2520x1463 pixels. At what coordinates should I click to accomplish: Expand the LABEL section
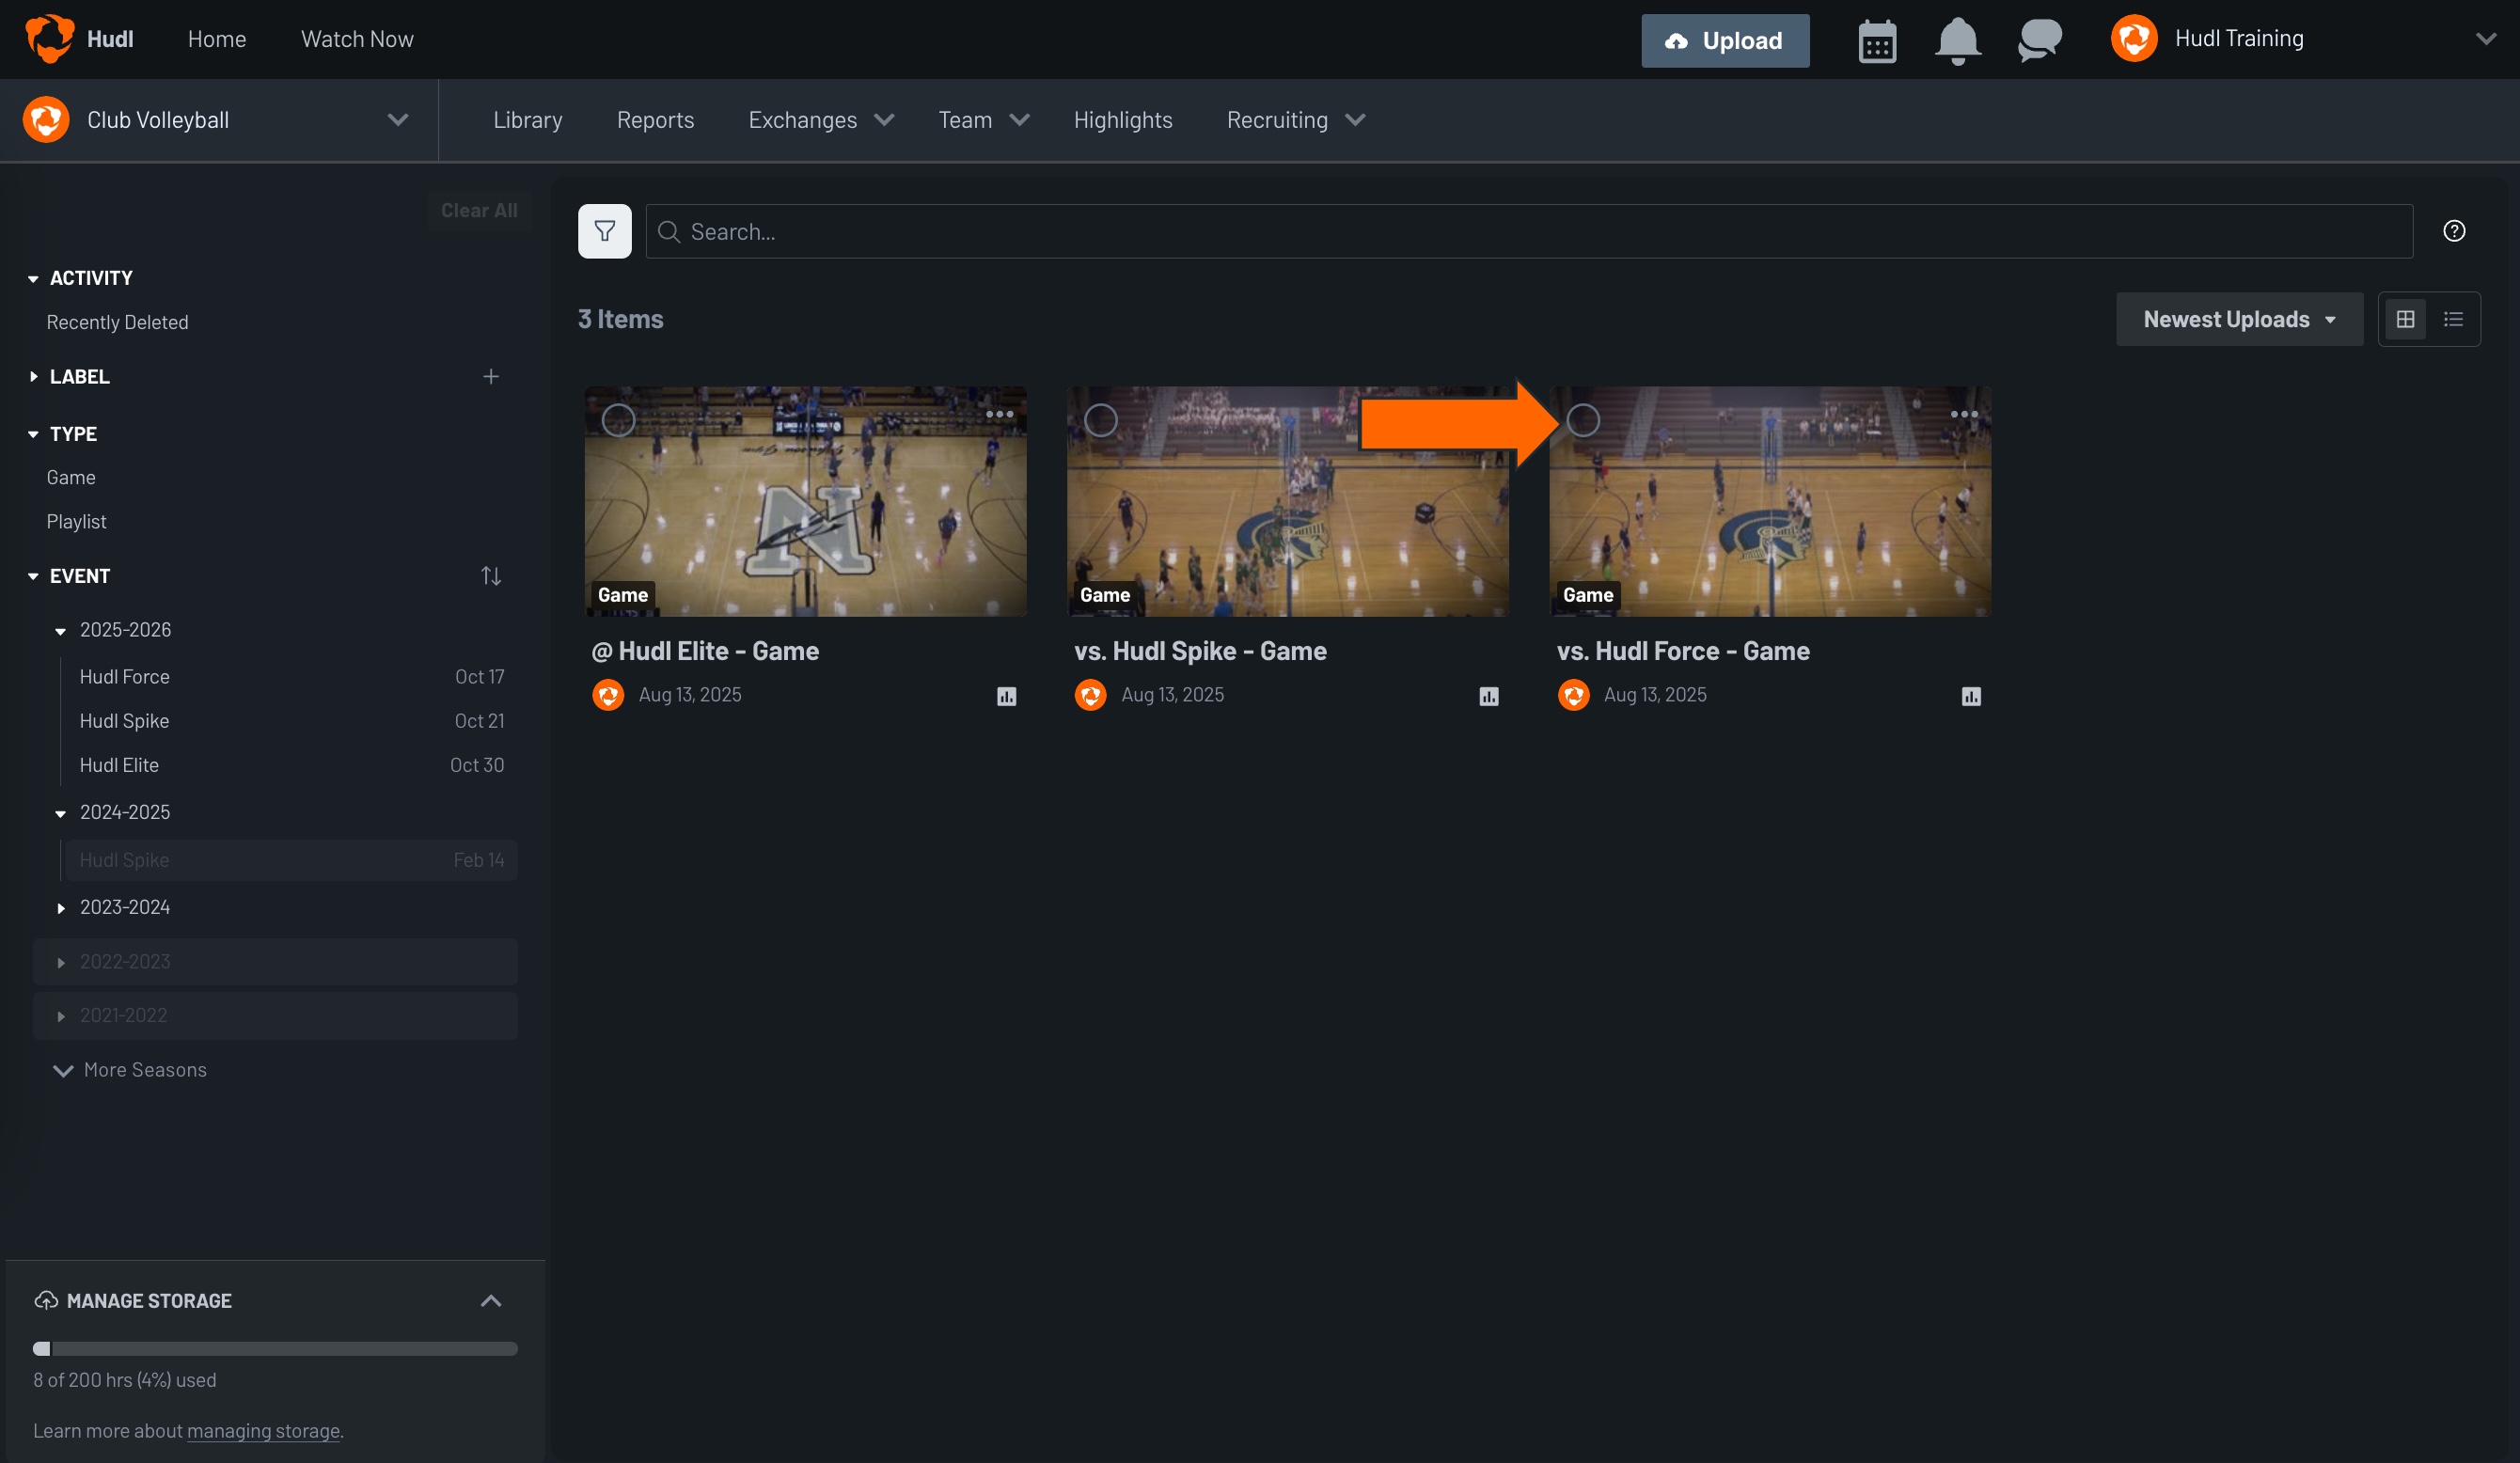33,377
